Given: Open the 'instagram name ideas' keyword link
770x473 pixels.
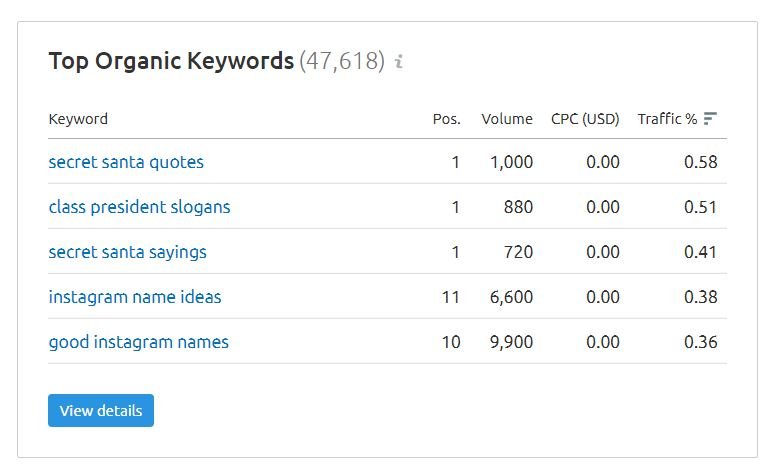Looking at the screenshot, I should coord(135,297).
